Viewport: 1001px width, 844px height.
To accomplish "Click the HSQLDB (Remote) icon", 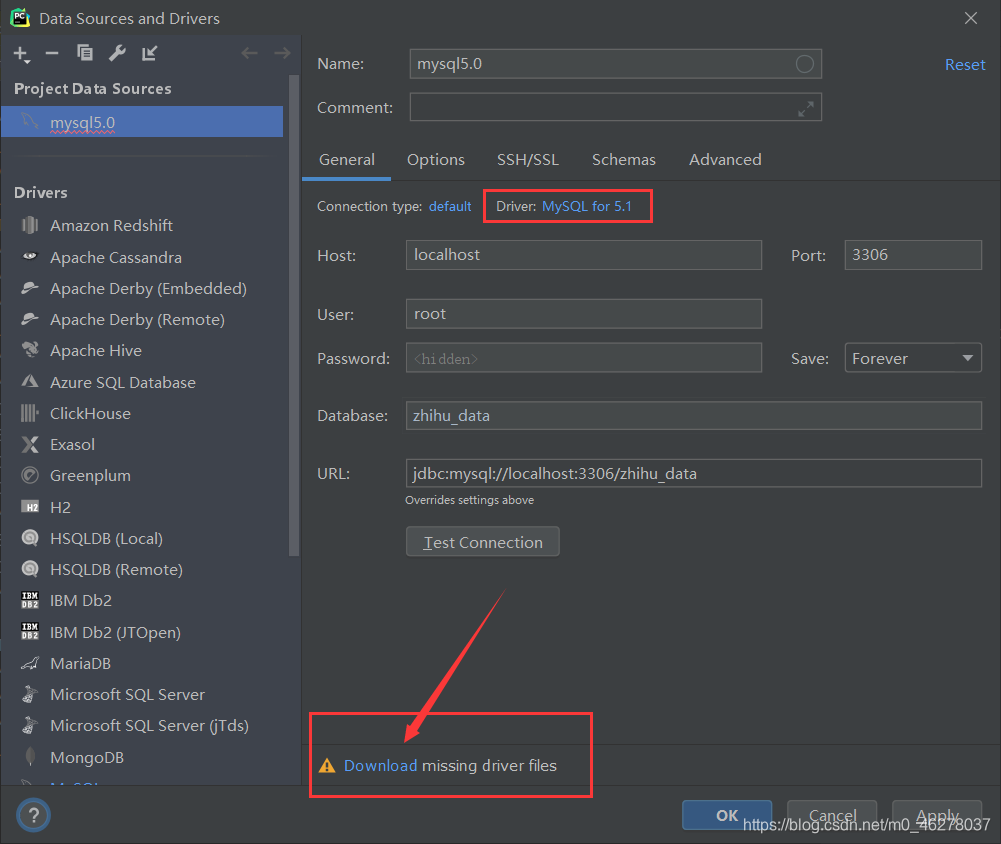I will (x=29, y=569).
